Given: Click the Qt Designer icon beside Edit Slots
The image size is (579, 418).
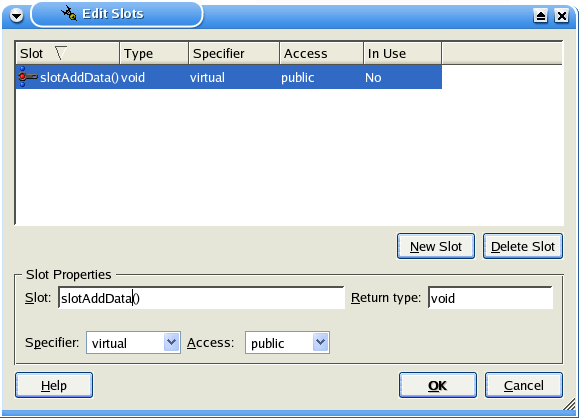Looking at the screenshot, I should click(69, 14).
